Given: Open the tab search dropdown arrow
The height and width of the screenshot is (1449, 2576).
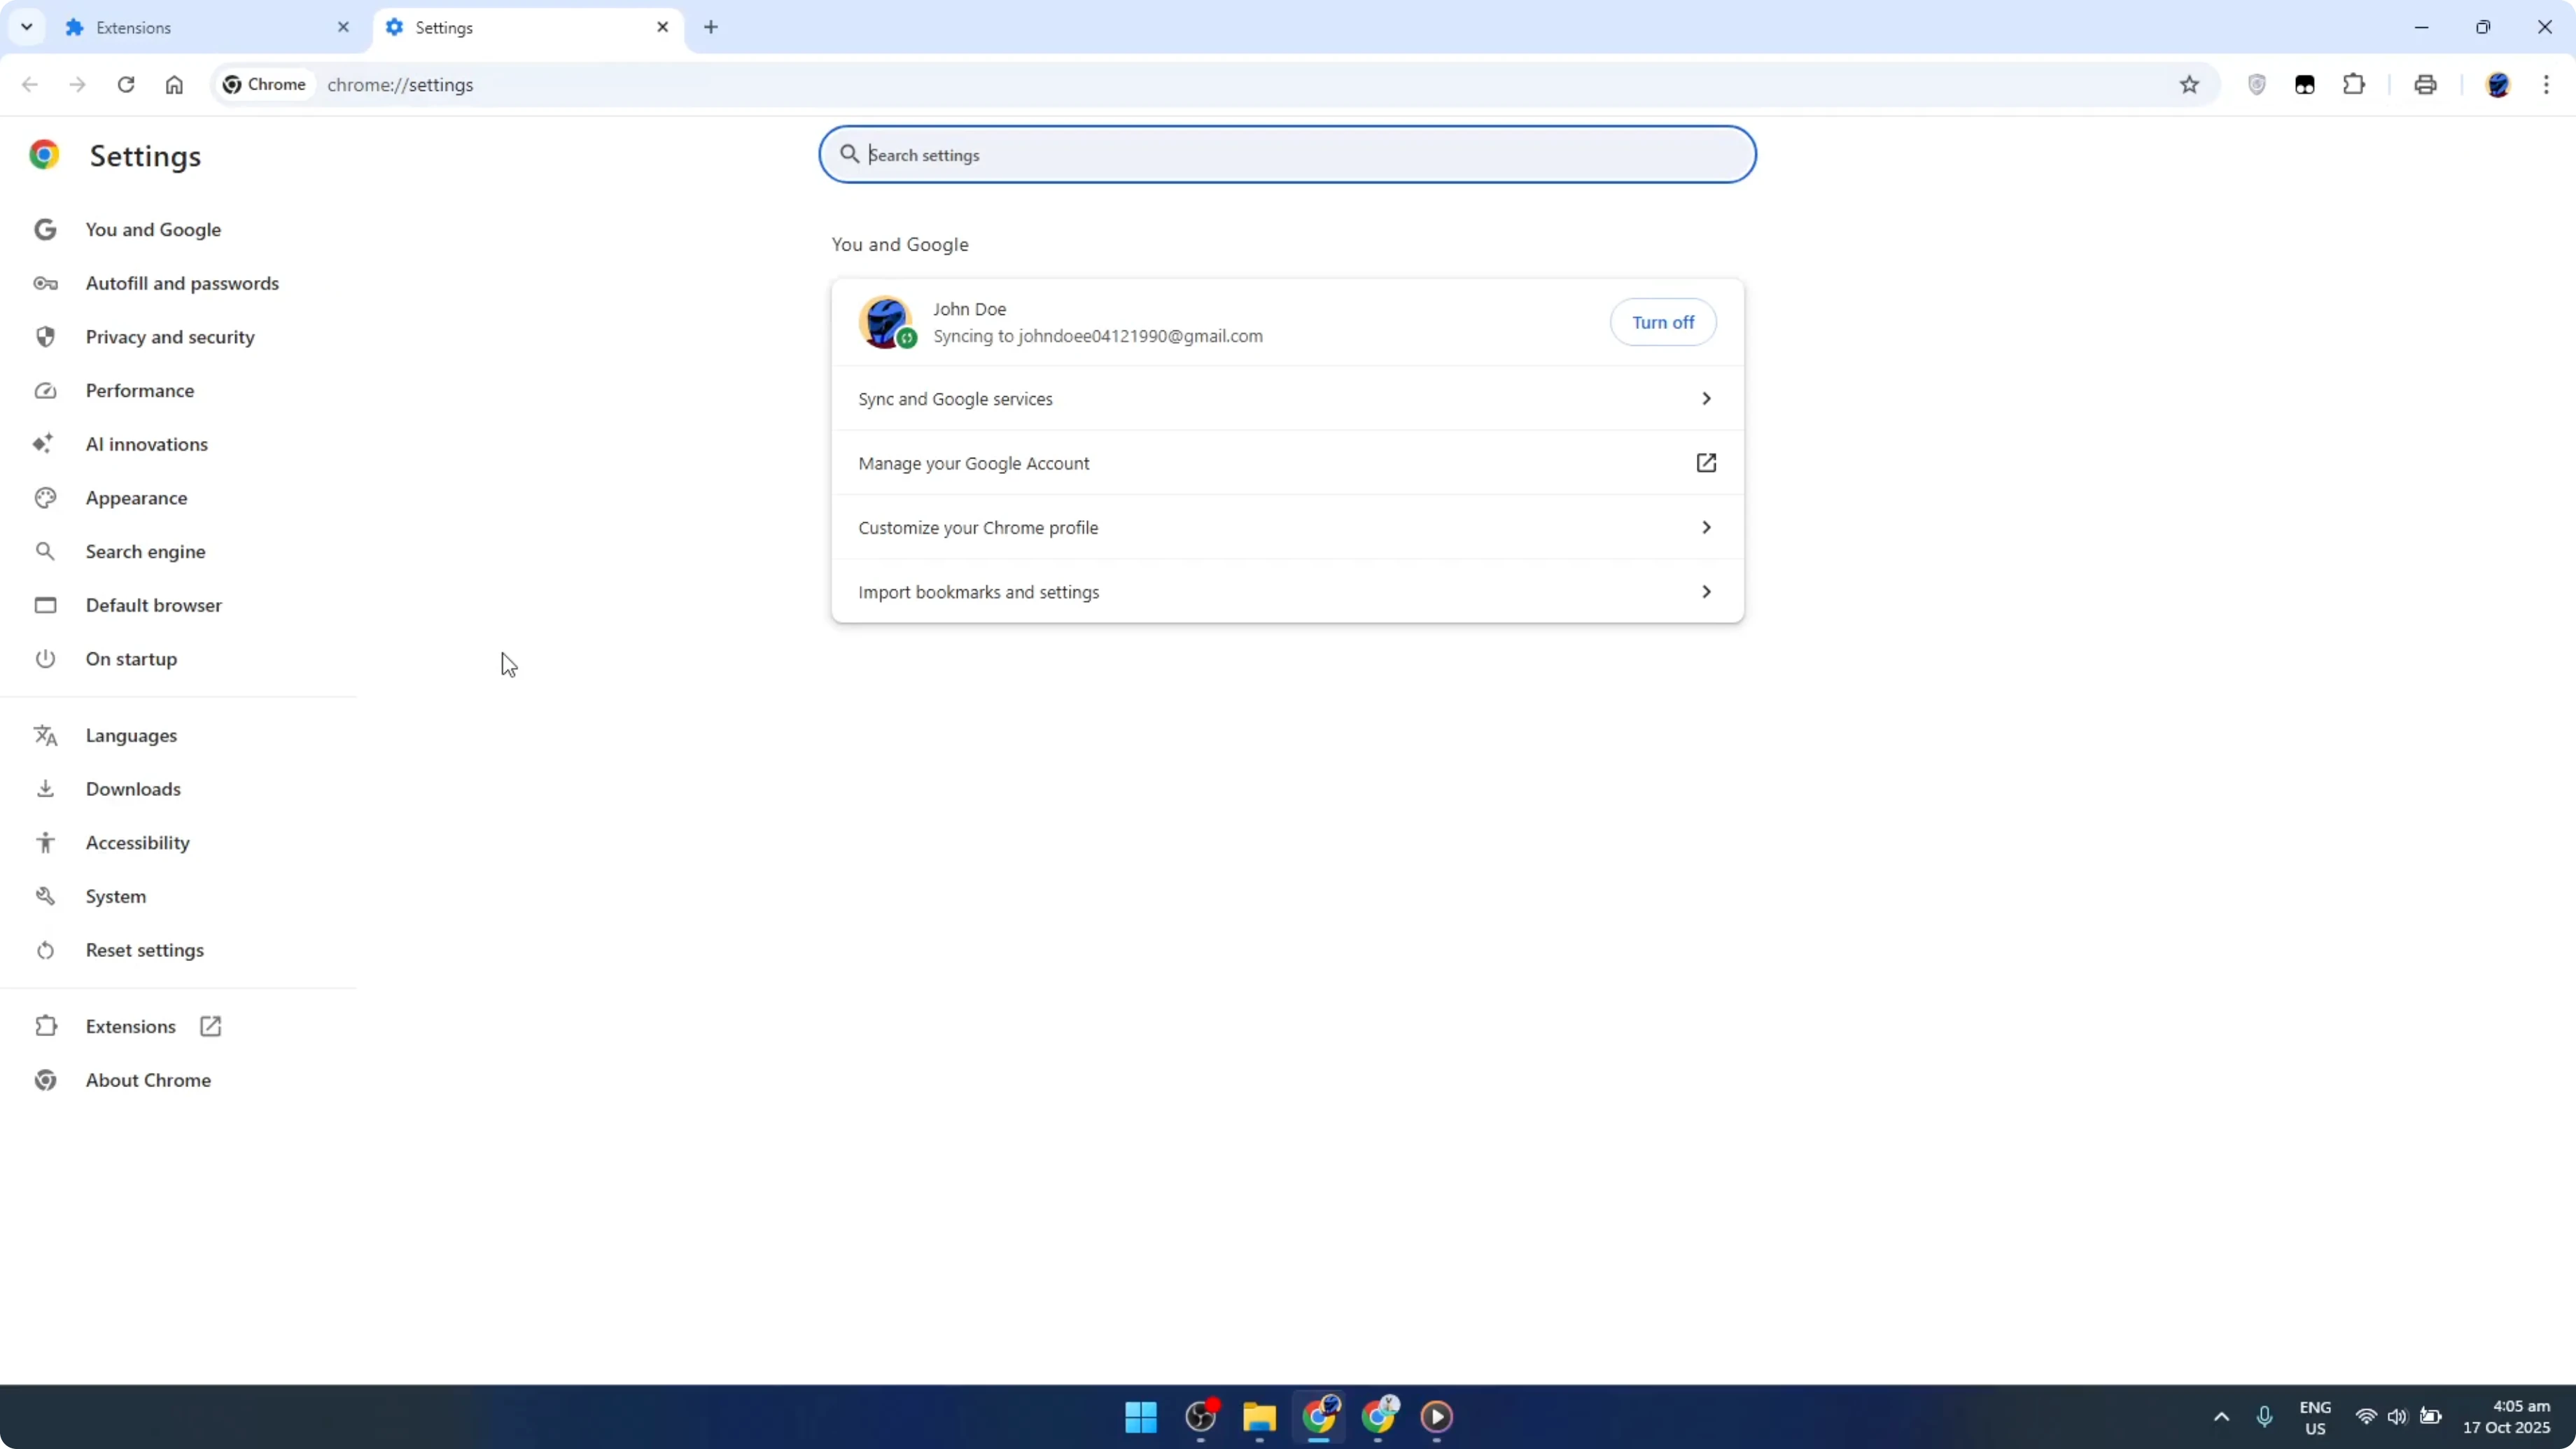Looking at the screenshot, I should (x=27, y=27).
